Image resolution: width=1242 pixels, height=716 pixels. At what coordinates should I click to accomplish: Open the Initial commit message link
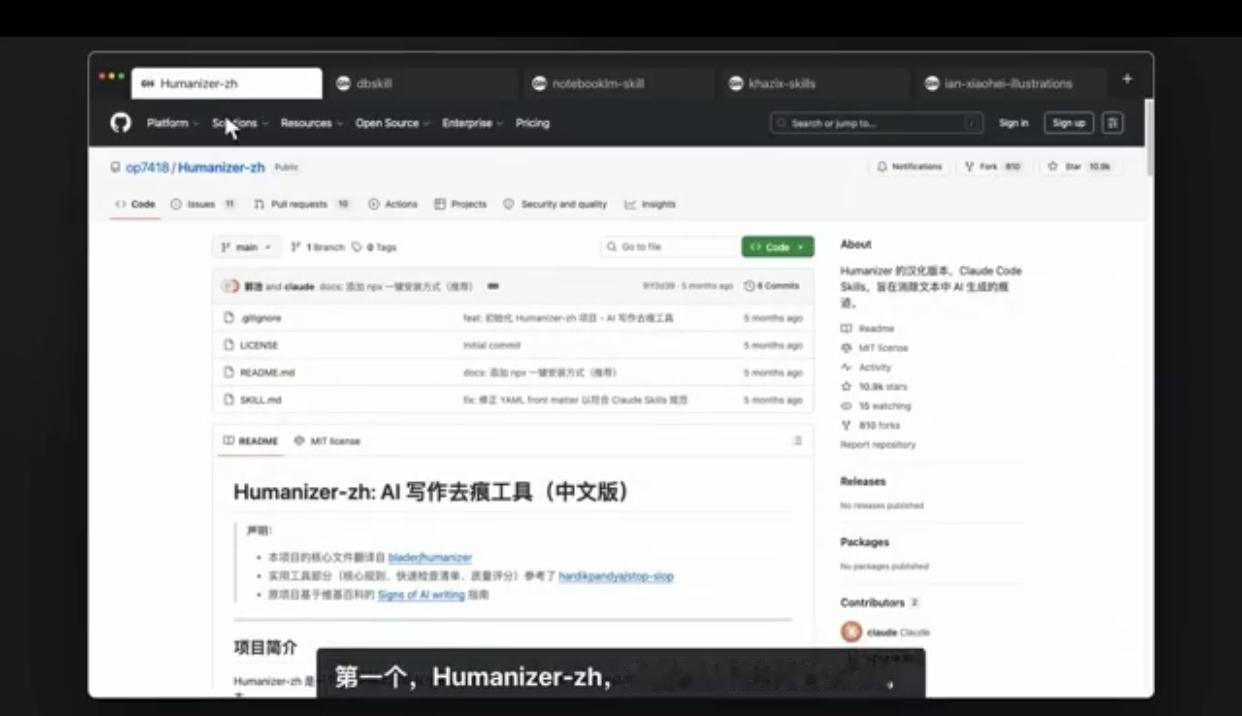[x=491, y=345]
